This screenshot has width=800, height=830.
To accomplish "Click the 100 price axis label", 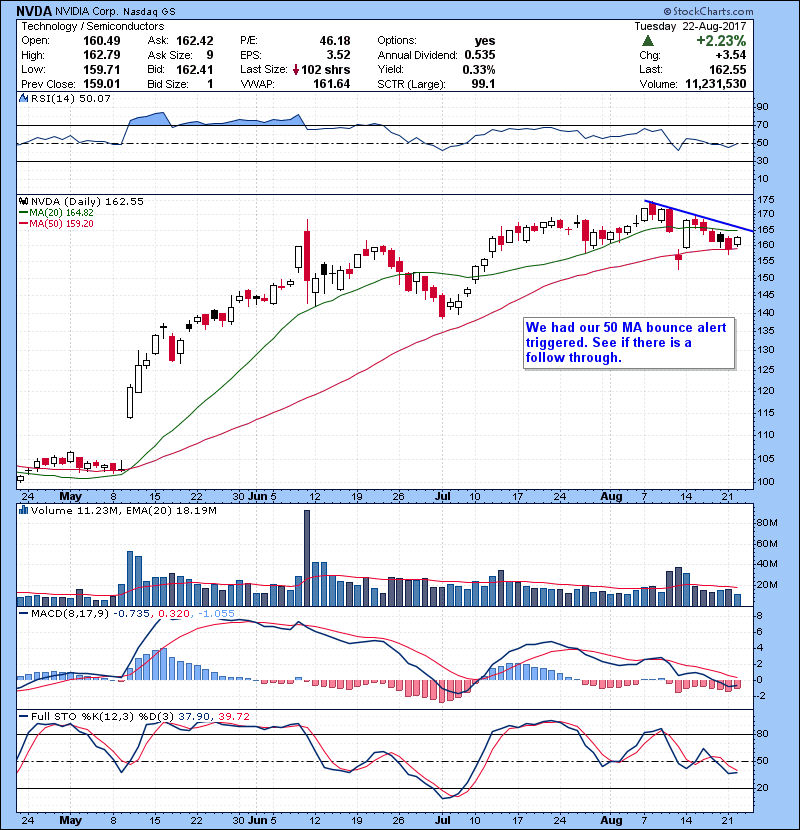I will [766, 482].
